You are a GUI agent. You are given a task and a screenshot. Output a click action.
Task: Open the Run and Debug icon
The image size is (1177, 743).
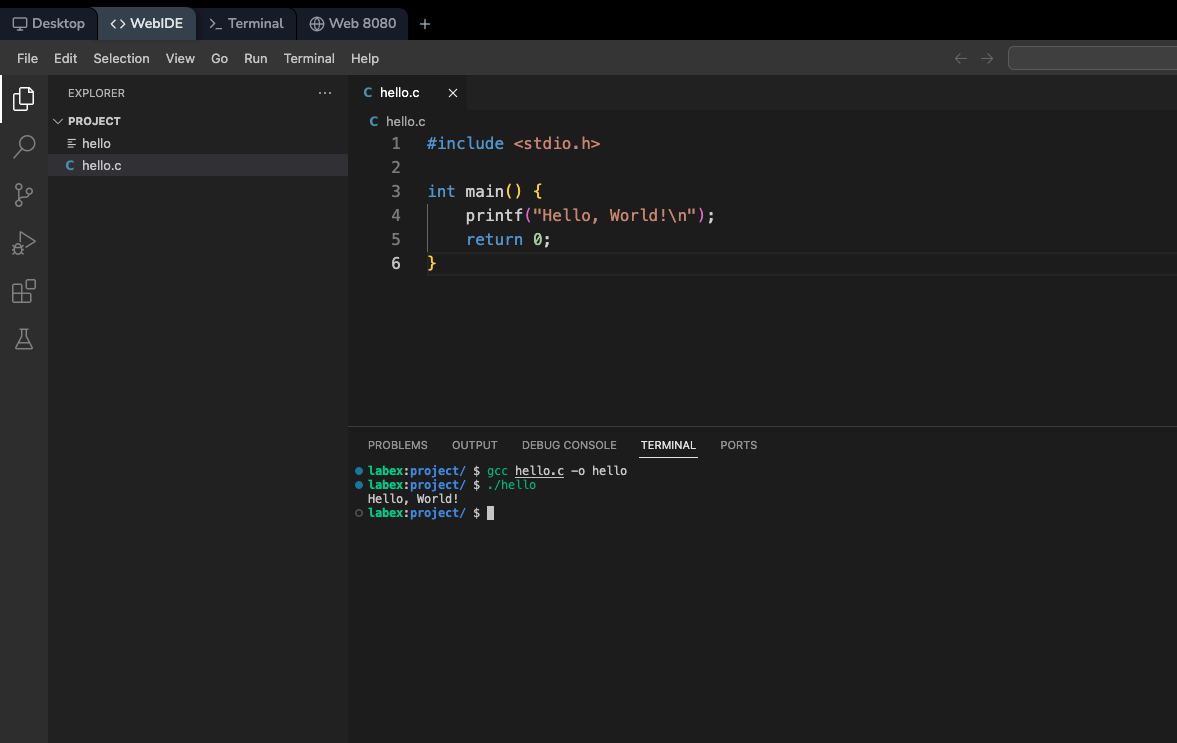click(x=23, y=243)
